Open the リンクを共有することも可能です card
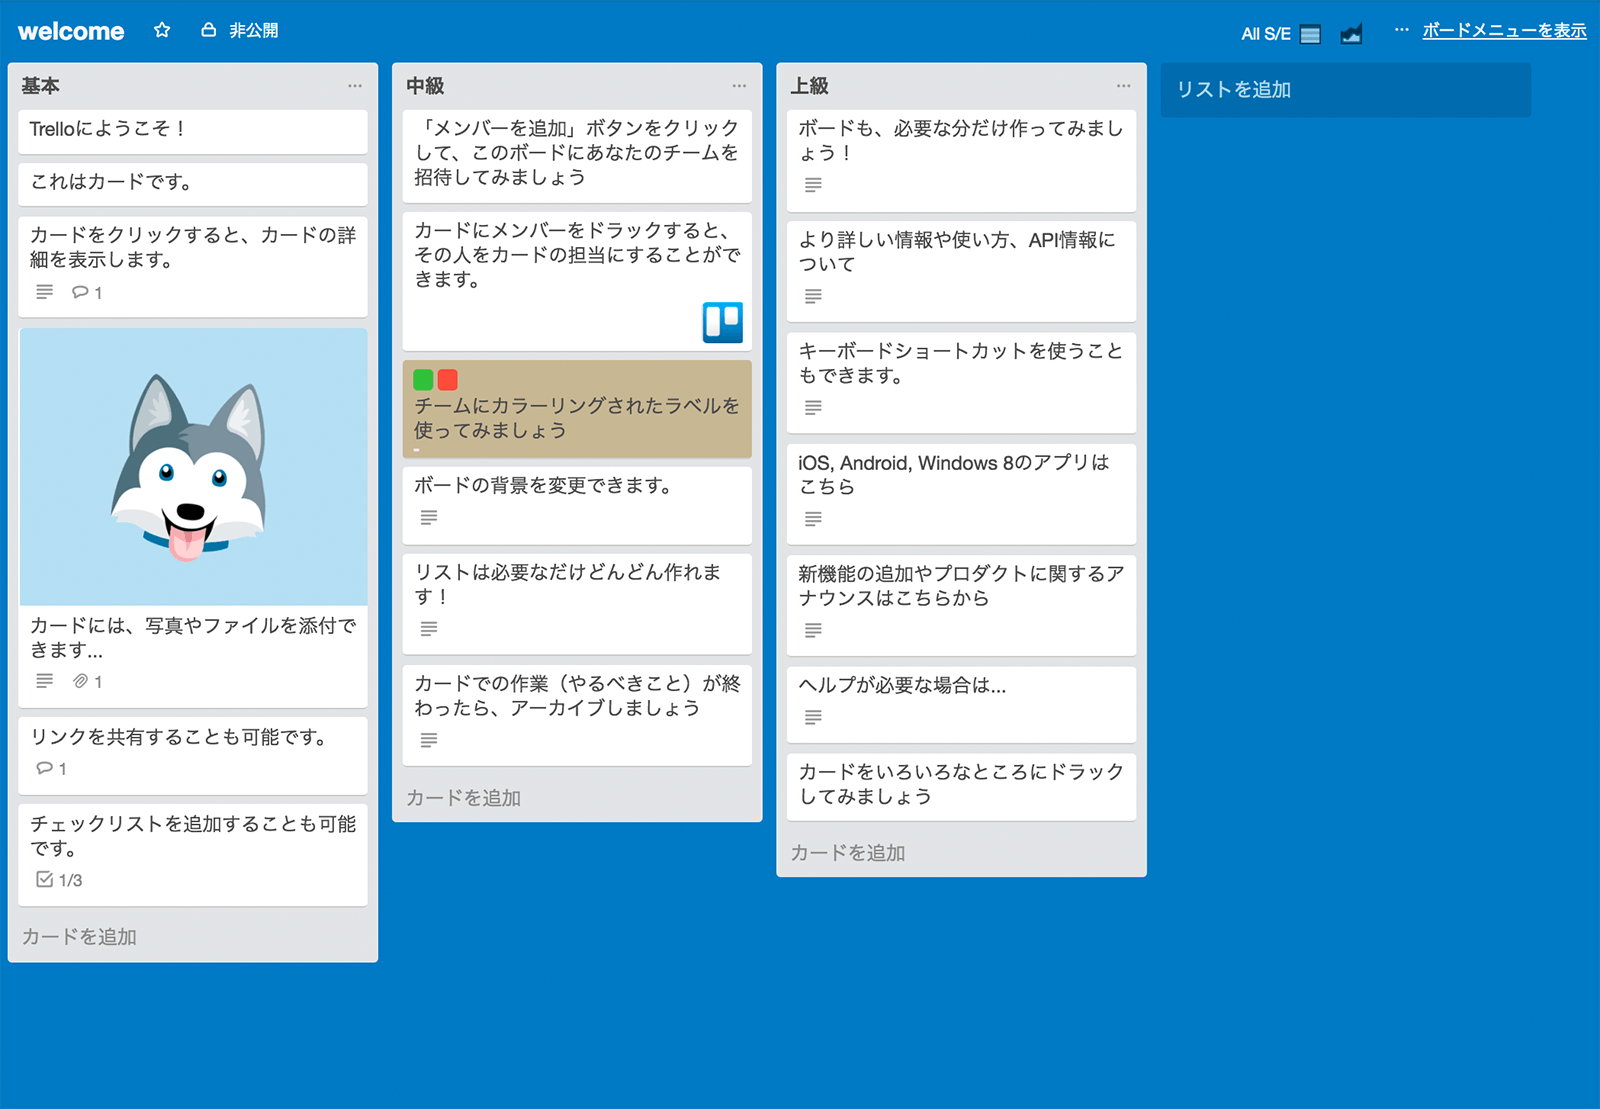The image size is (1600, 1109). tap(193, 756)
